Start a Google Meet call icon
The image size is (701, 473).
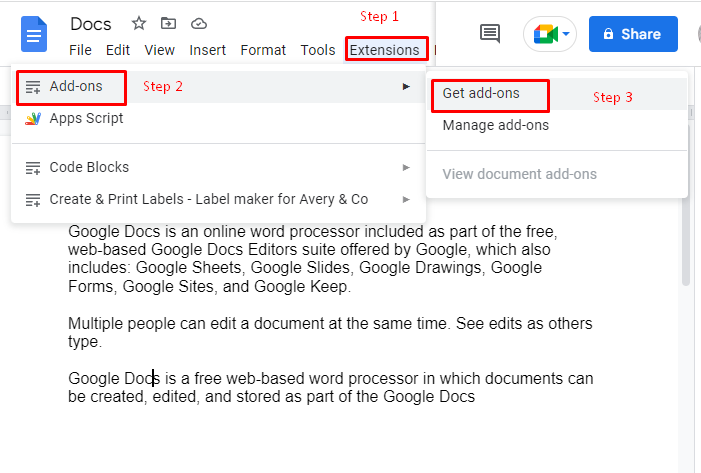point(545,34)
